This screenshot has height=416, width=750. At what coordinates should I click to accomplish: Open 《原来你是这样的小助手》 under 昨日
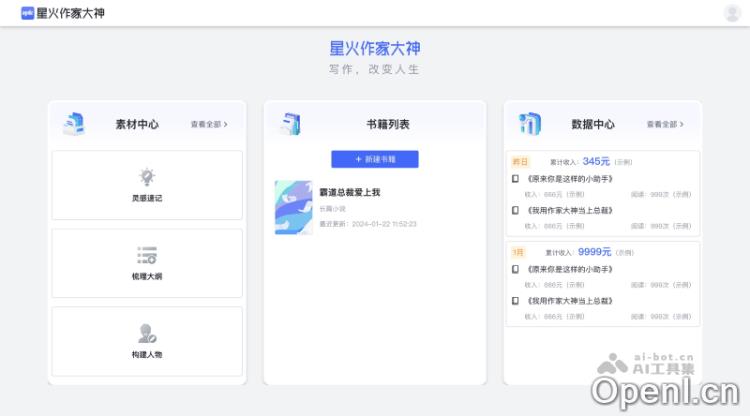pos(570,179)
